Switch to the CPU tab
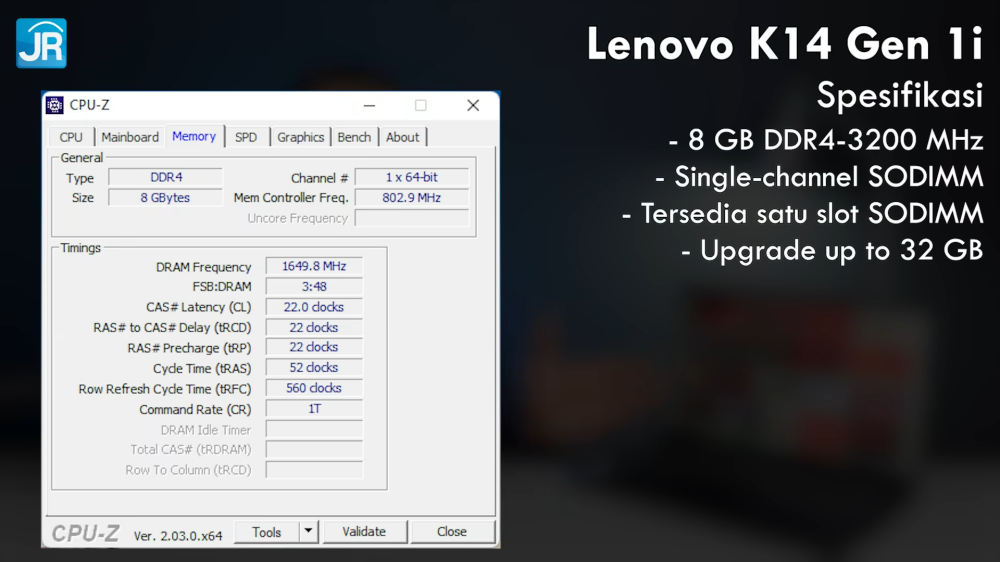This screenshot has width=1000, height=562. tap(71, 137)
